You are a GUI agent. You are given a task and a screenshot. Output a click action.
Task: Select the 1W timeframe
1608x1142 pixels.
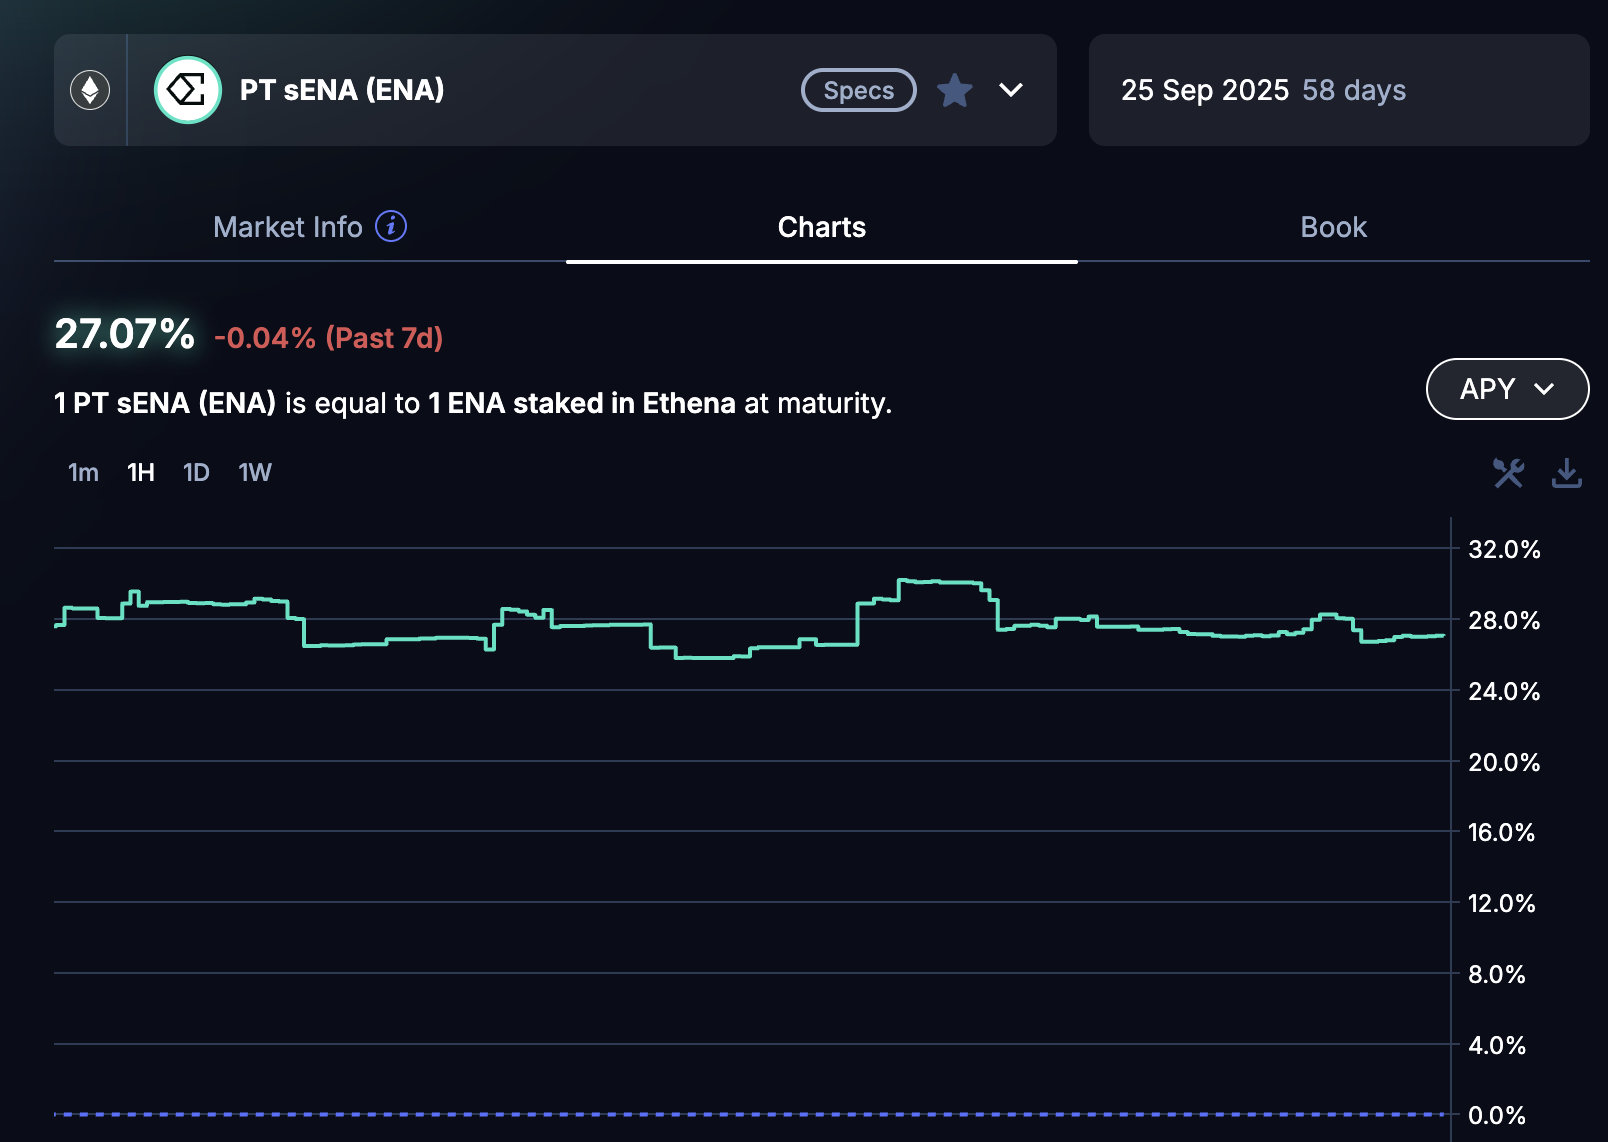click(x=255, y=473)
